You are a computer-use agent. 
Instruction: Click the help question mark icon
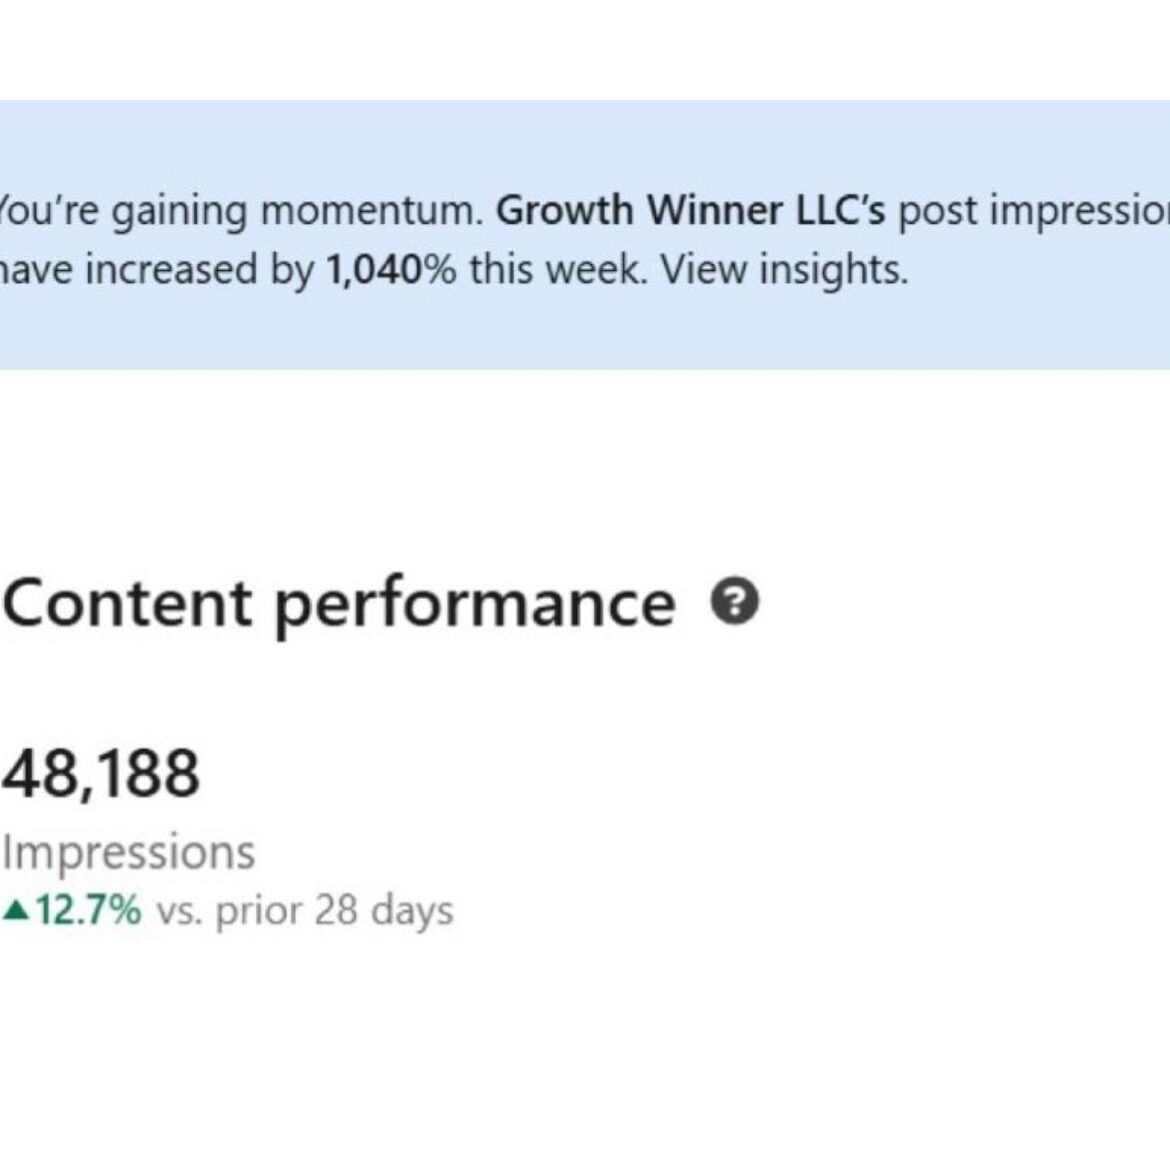pyautogui.click(x=735, y=602)
